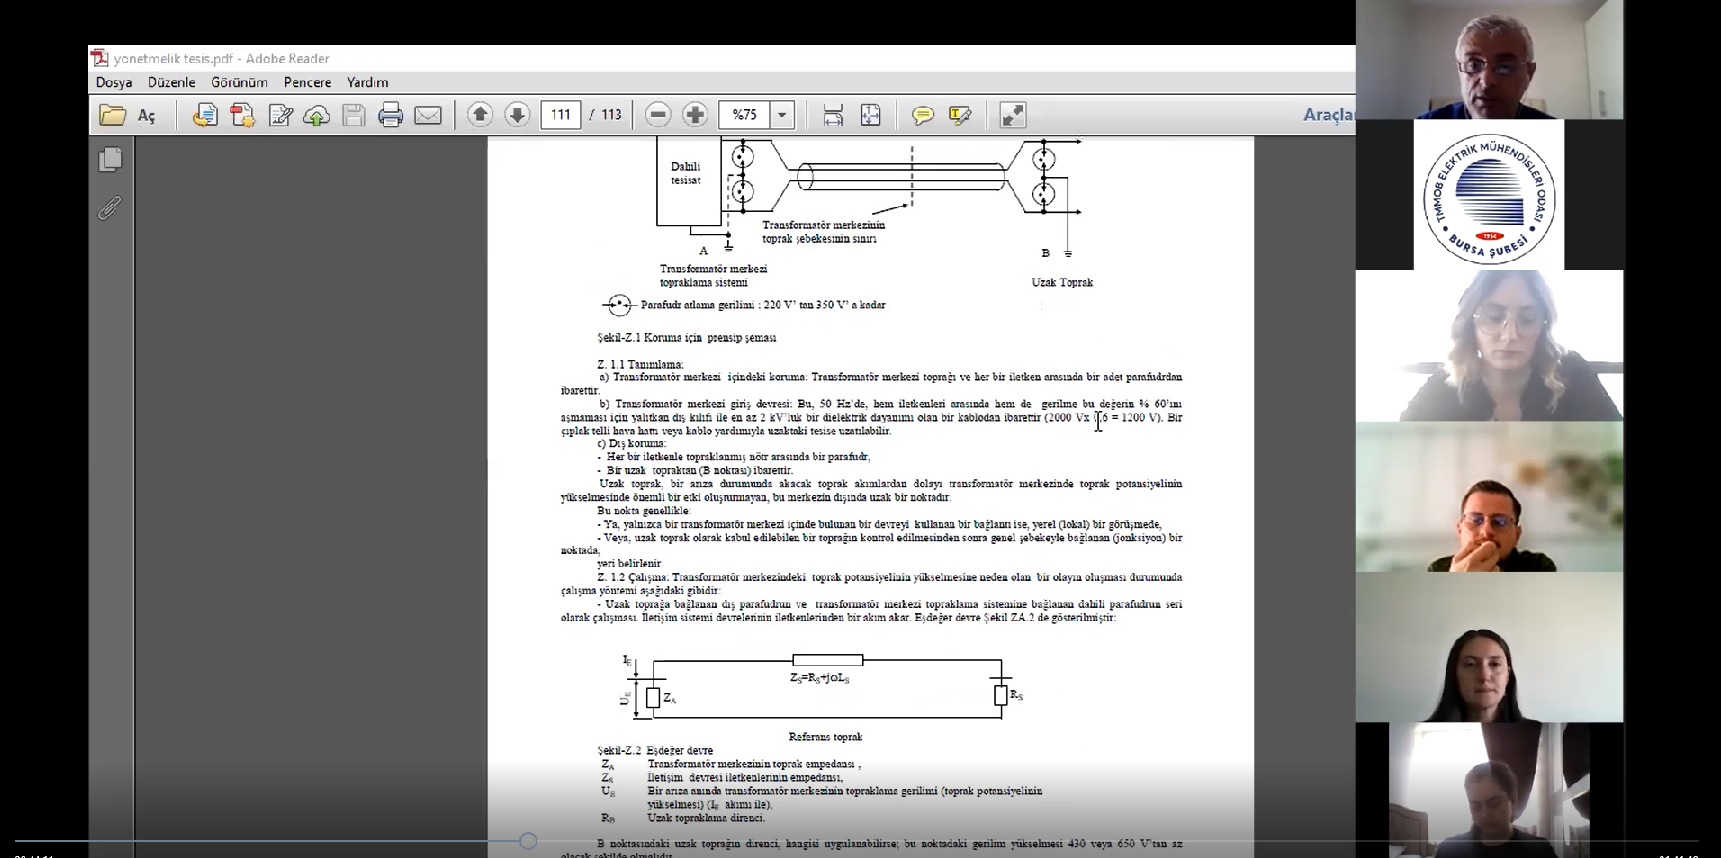This screenshot has height=858, width=1731.
Task: Select the Elektrik Mühendisleri Odası logo tile
Action: pos(1489,195)
